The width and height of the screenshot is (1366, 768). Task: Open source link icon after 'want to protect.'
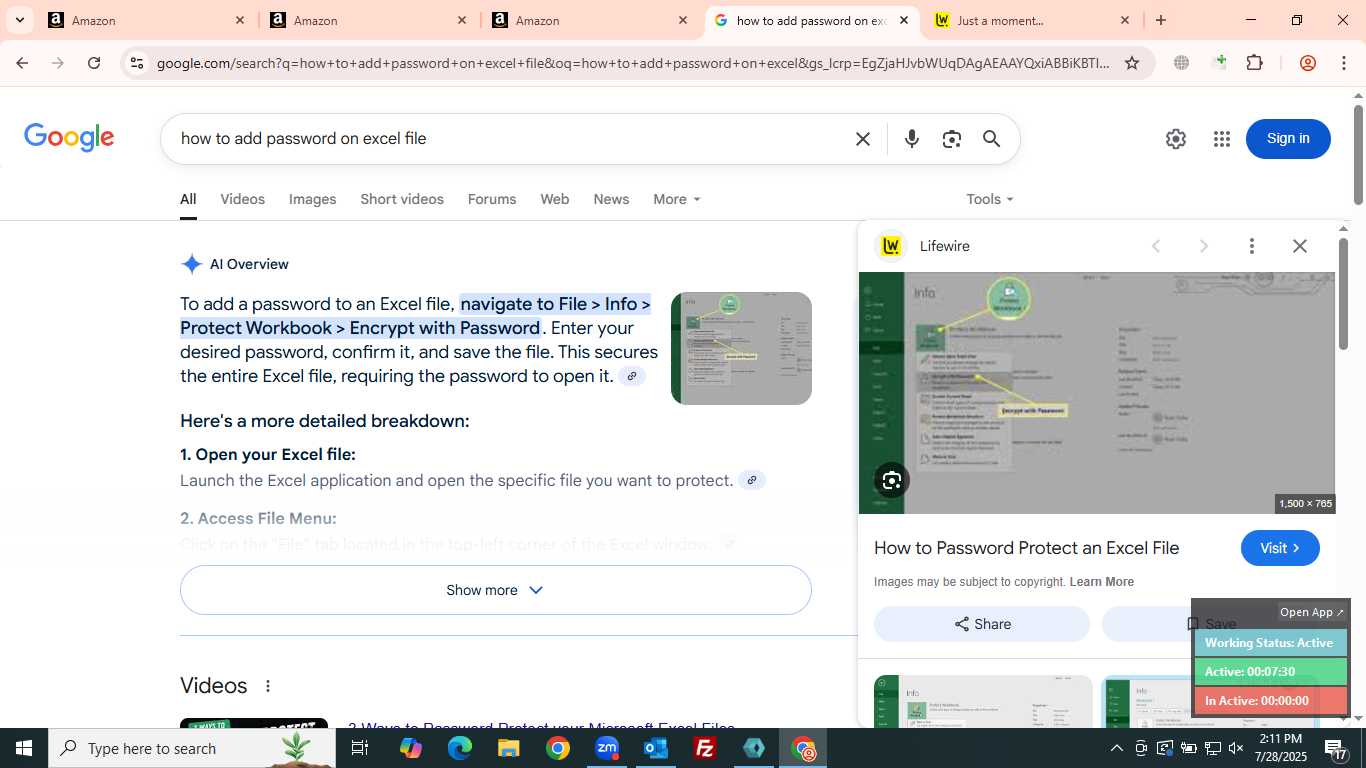[x=752, y=480]
